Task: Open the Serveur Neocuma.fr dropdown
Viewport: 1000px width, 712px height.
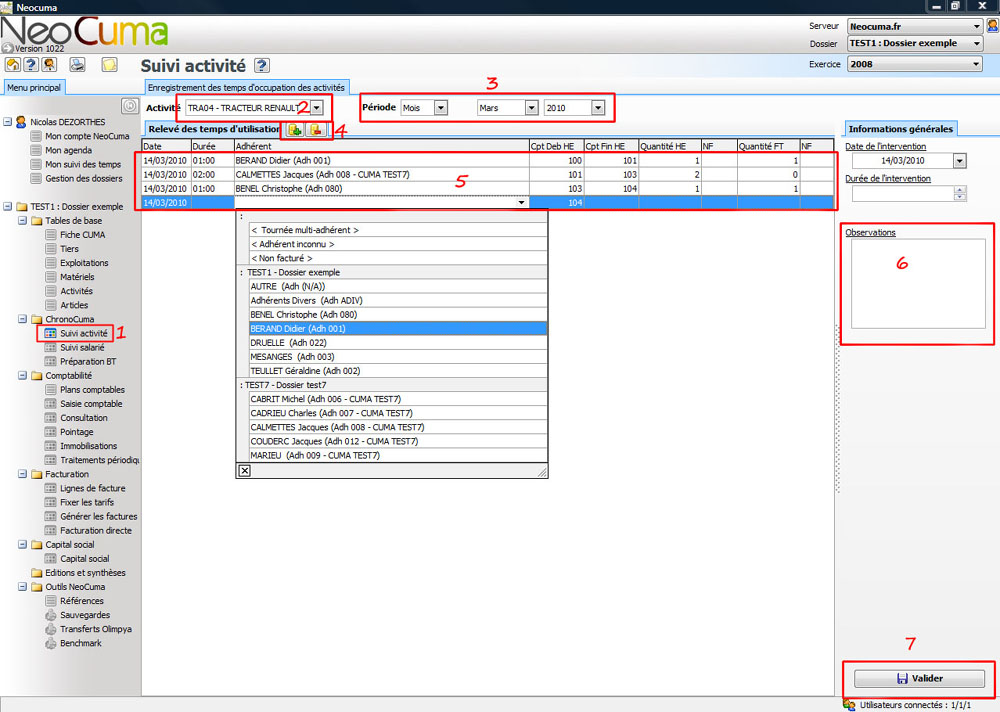Action: pyautogui.click(x=976, y=26)
